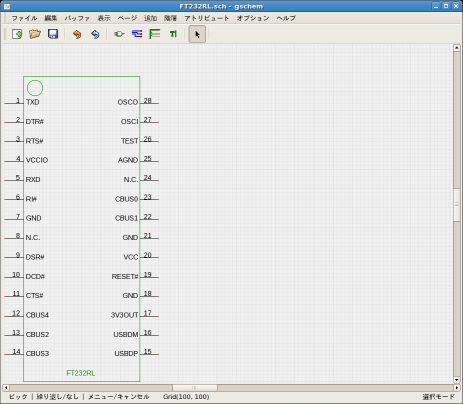Select the FT232RL device label
Image resolution: width=463 pixels, height=404 pixels.
point(81,373)
